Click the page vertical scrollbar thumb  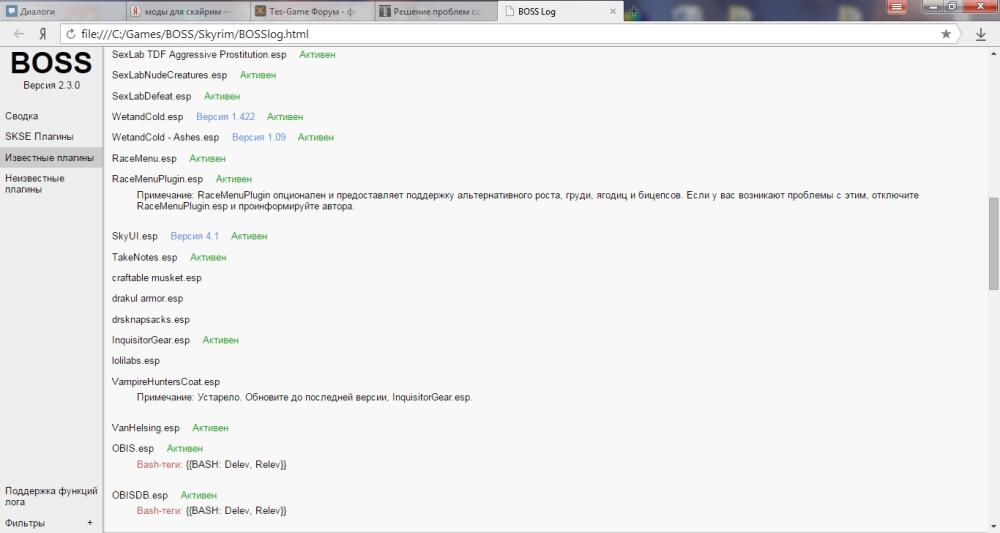click(x=994, y=243)
